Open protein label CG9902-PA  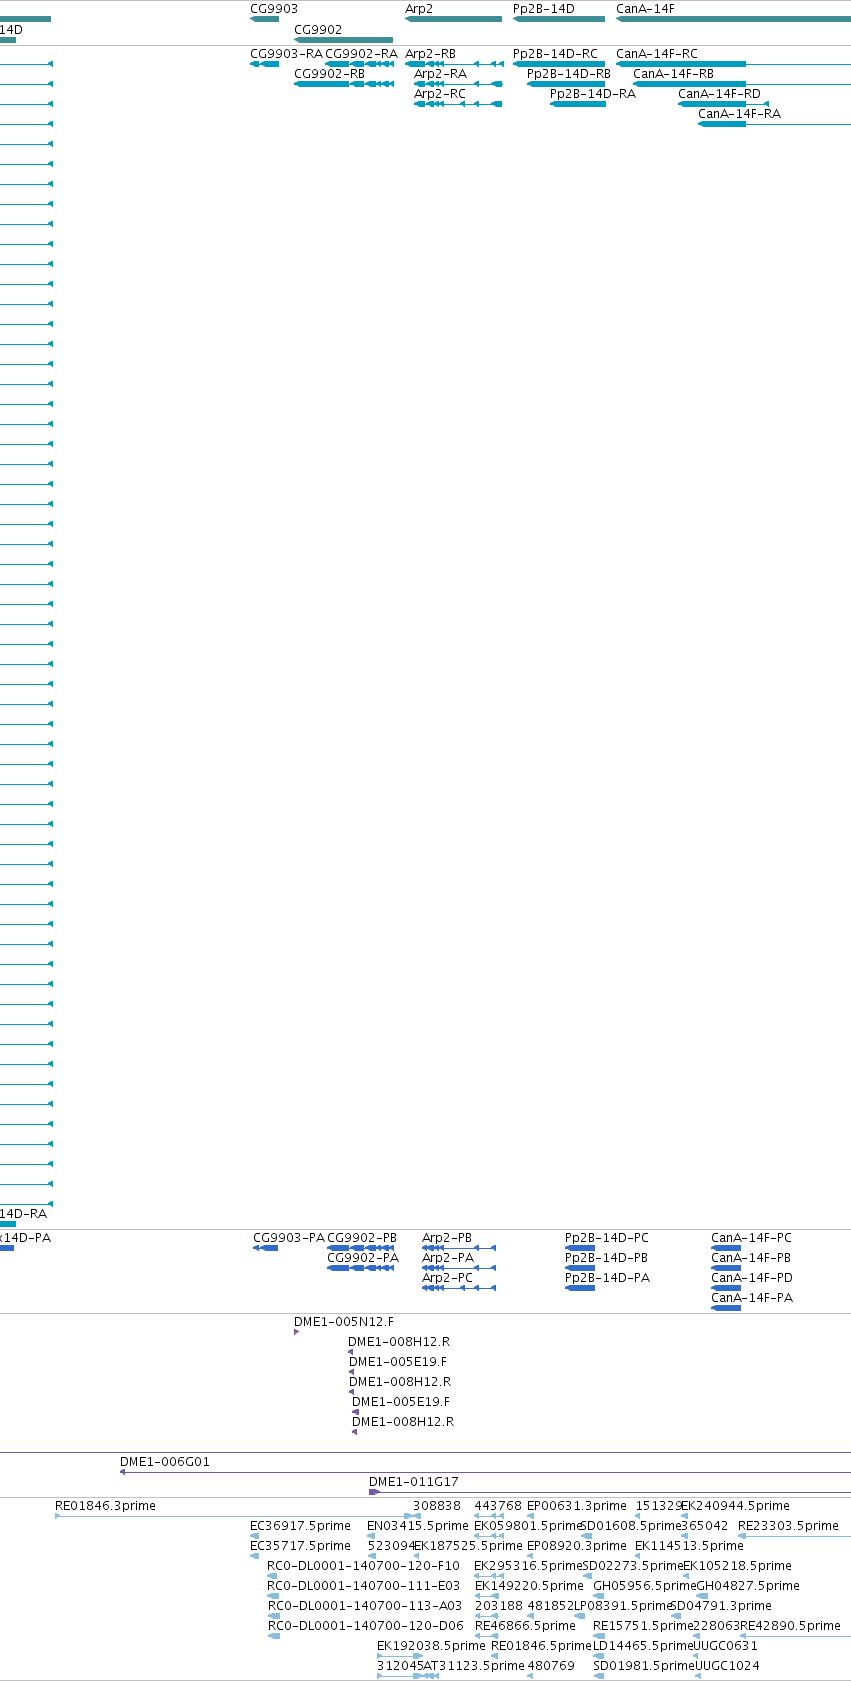click(363, 1258)
